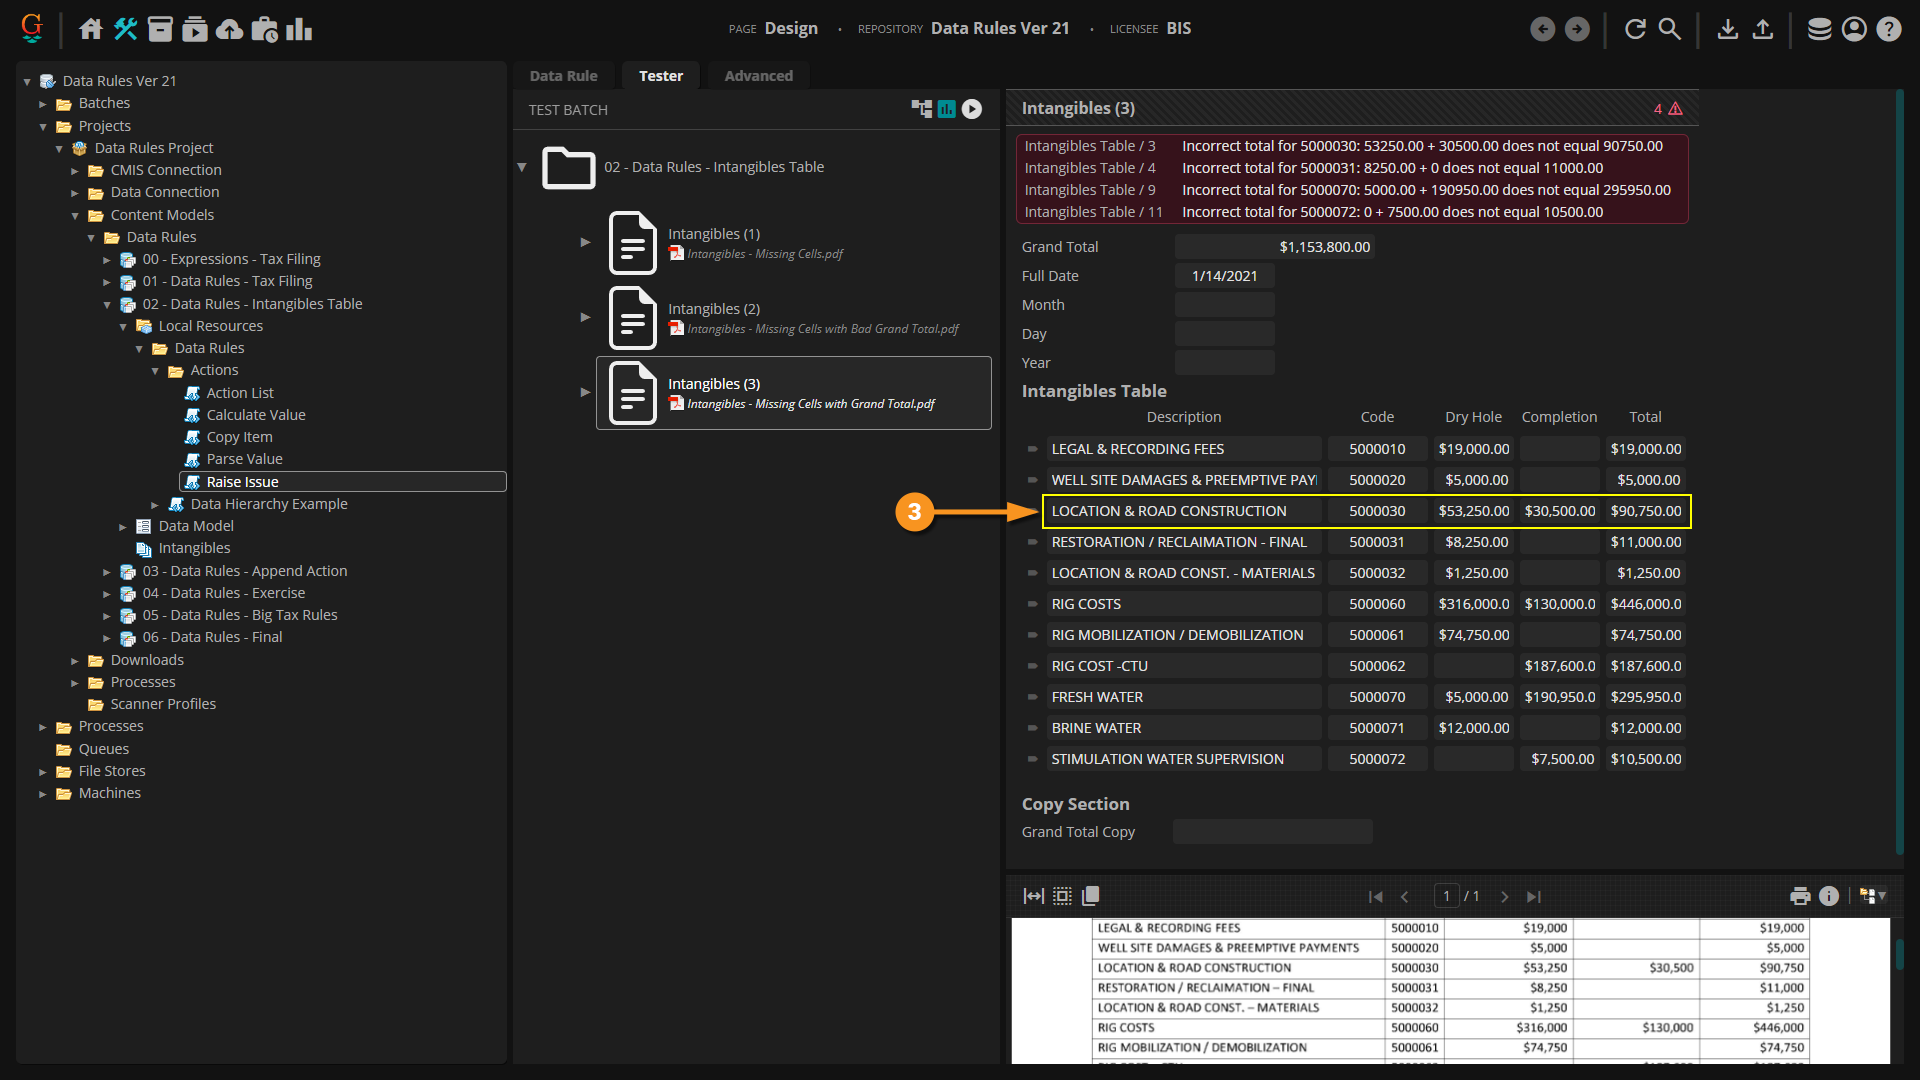Select the Calculate Value action
This screenshot has width=1920, height=1080.
coord(256,415)
